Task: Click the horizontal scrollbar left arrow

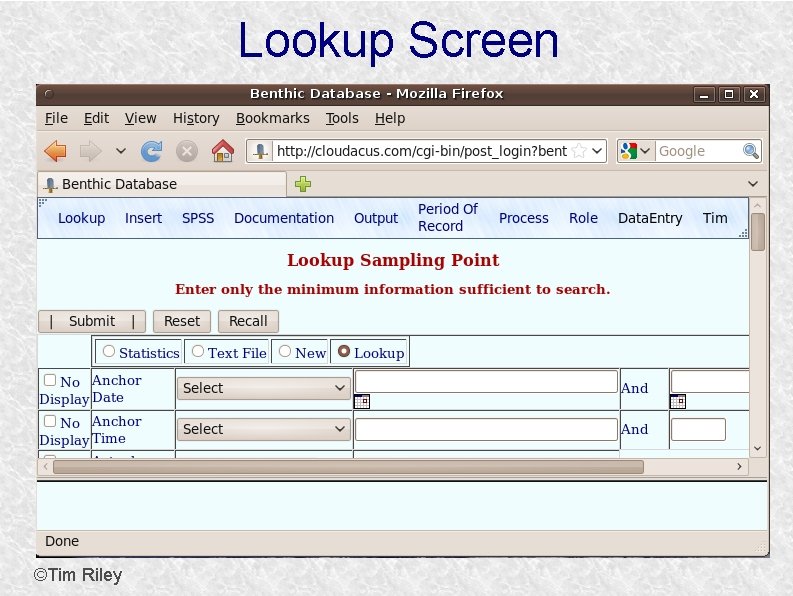Action: (x=46, y=466)
